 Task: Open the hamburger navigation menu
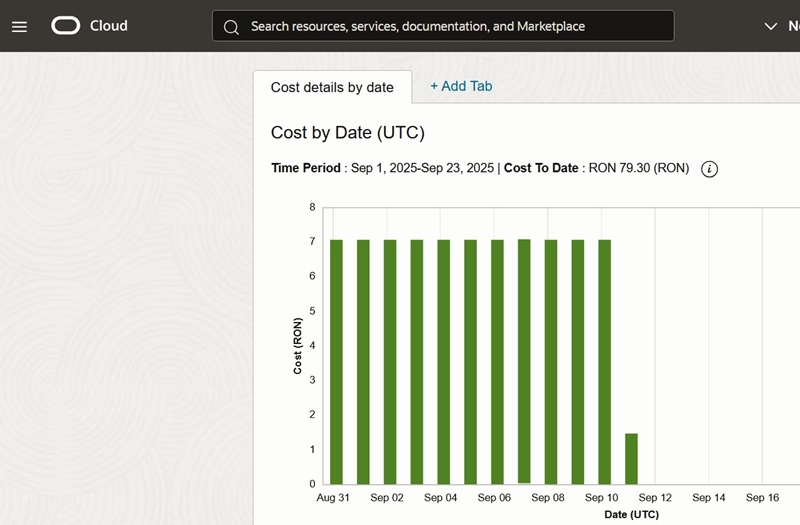click(20, 26)
